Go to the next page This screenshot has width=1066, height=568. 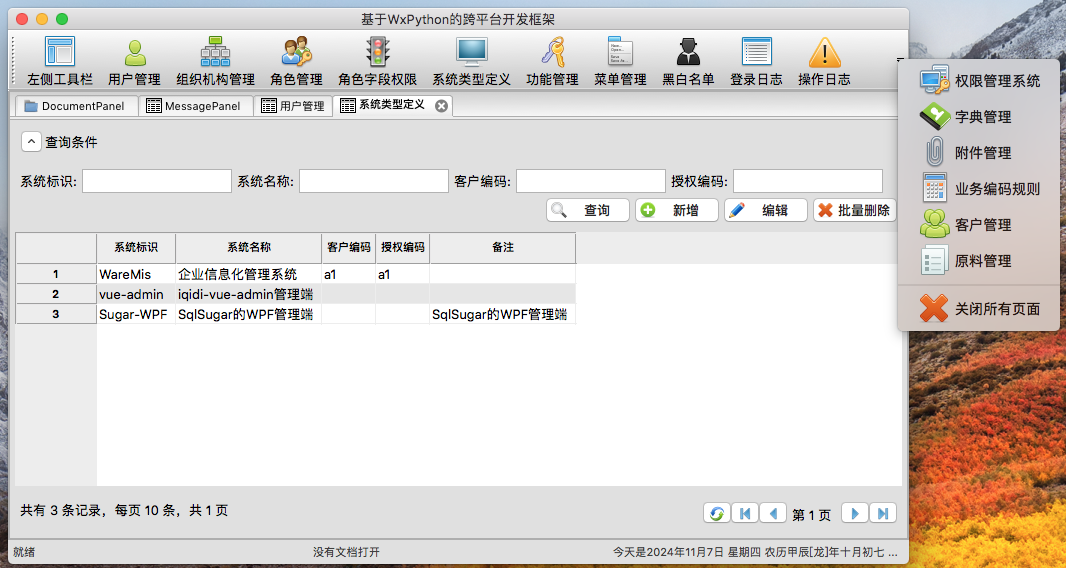click(855, 513)
